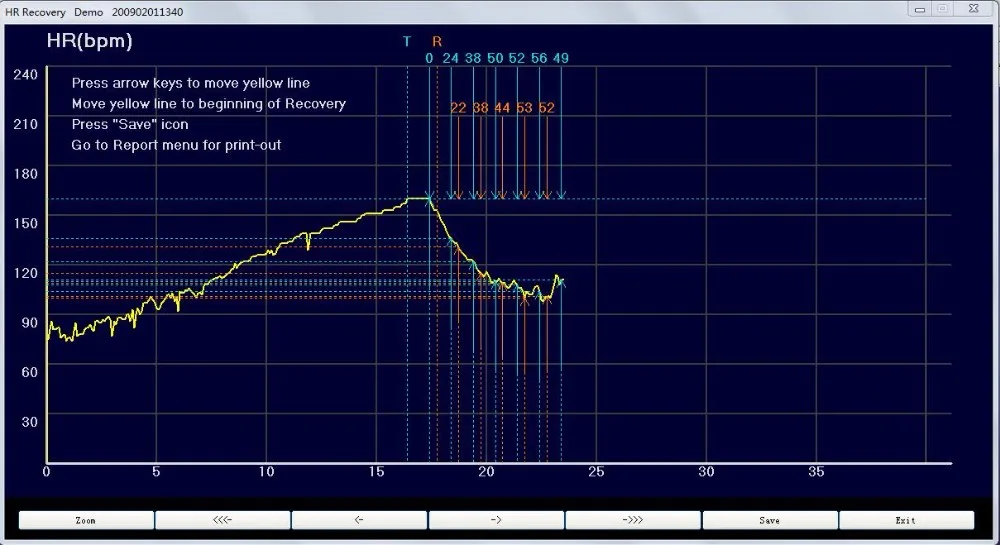The width and height of the screenshot is (1000, 545).
Task: Maximize the HR Recovery window
Action: click(x=942, y=8)
